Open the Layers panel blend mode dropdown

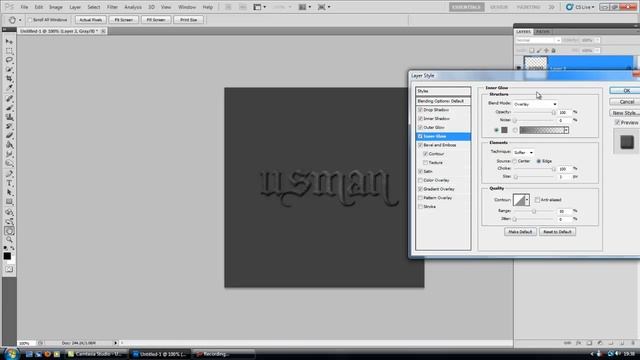click(x=538, y=40)
